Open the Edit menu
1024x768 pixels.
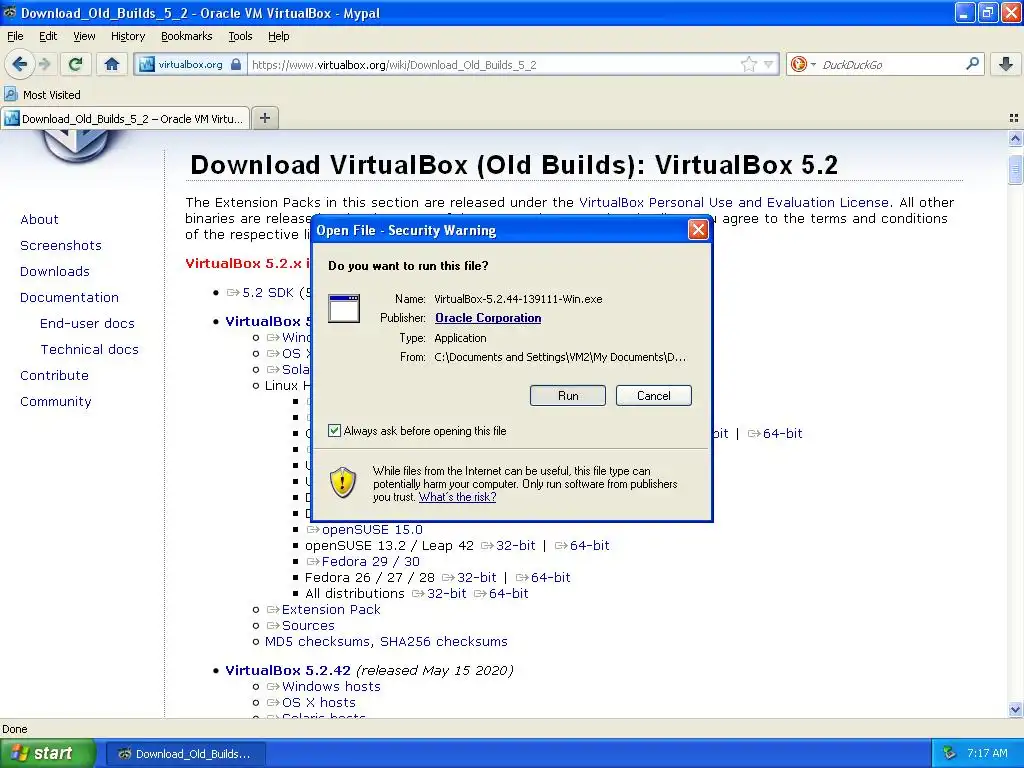[x=48, y=36]
